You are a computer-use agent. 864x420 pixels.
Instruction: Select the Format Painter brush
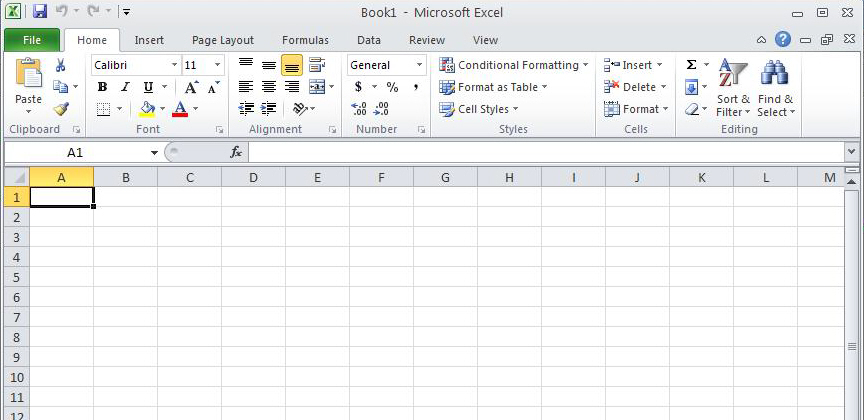point(61,109)
